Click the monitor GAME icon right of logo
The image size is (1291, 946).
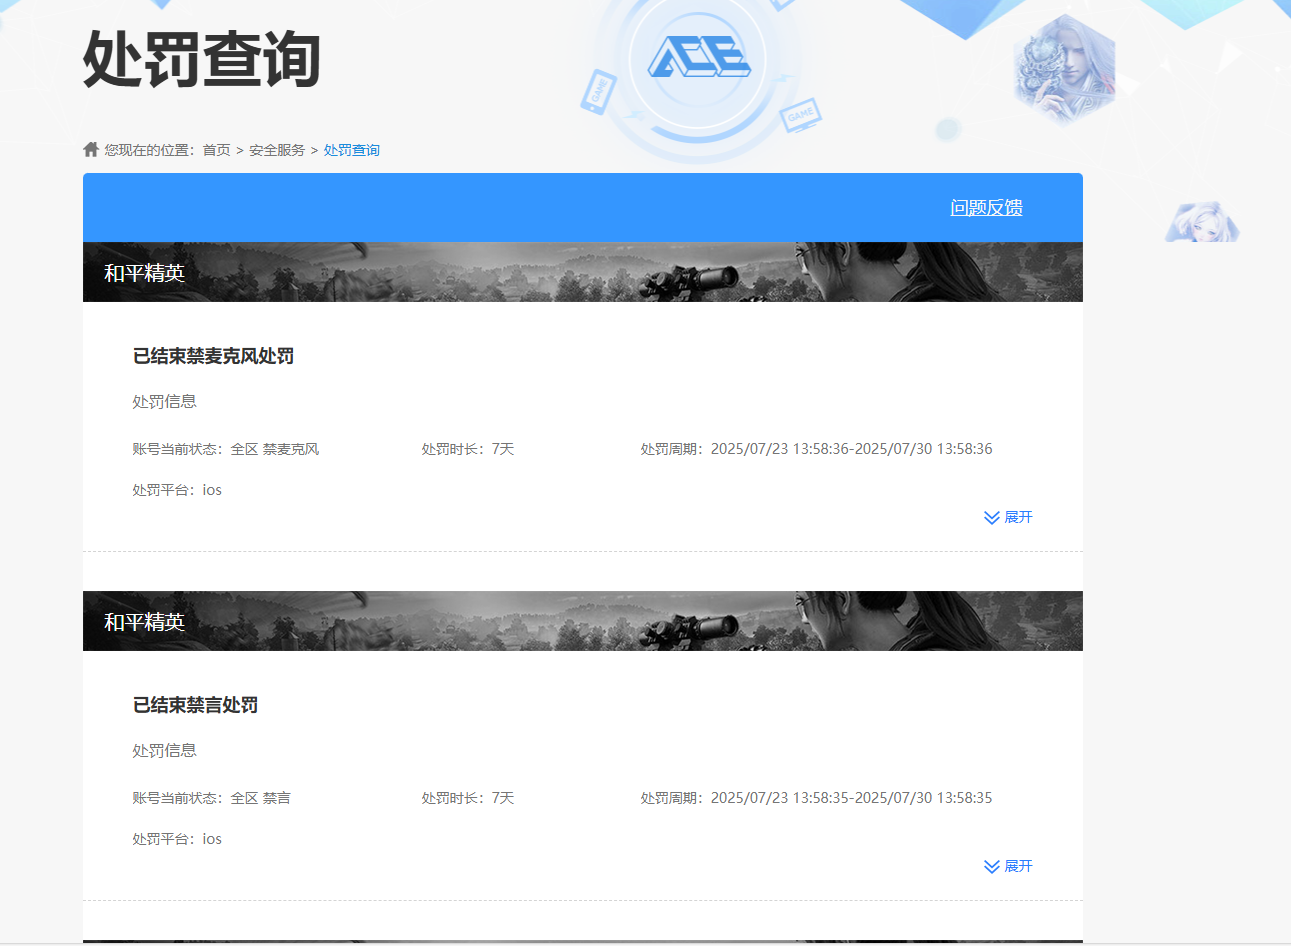(801, 114)
